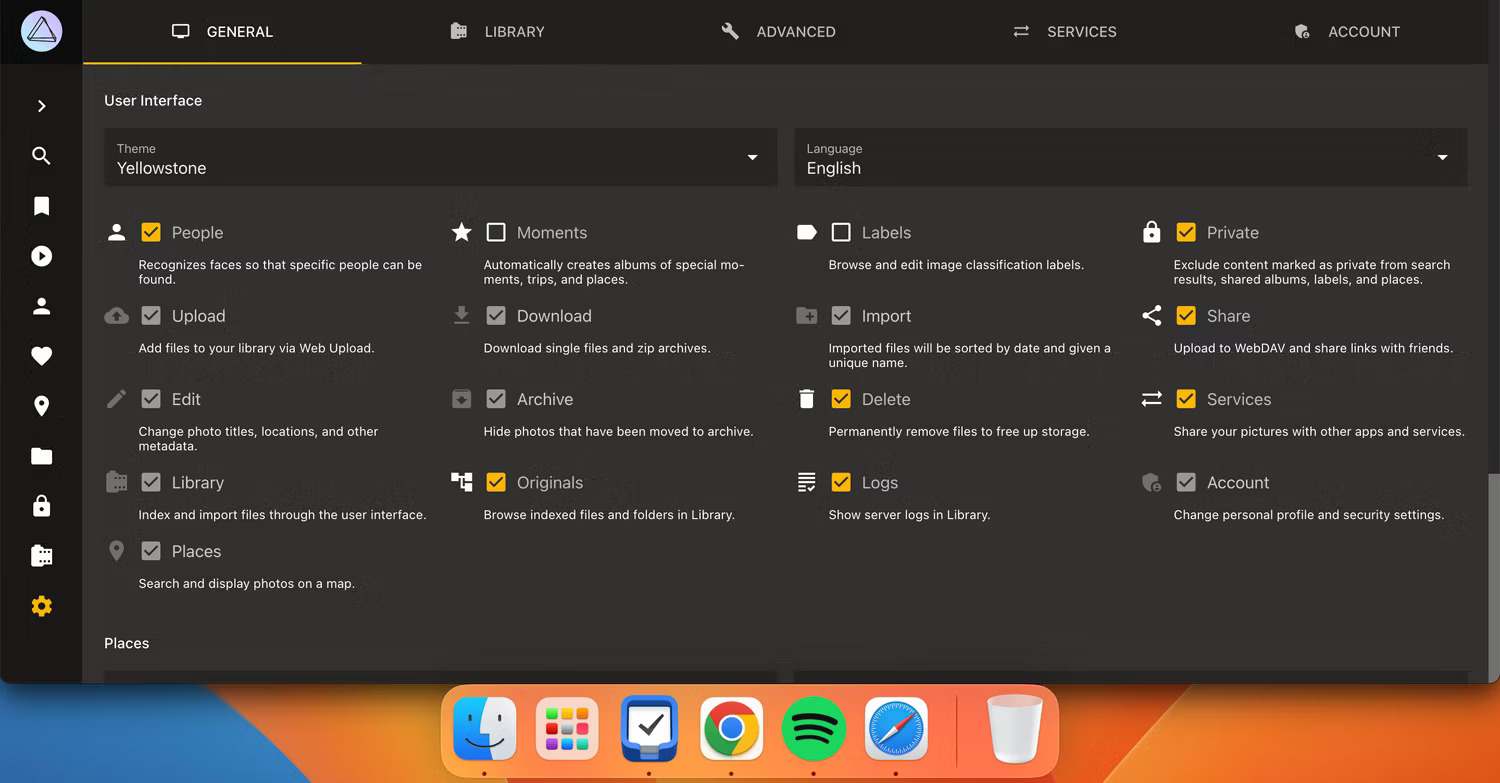
Task: Open favorites via the sidebar heart icon
Action: coord(41,356)
